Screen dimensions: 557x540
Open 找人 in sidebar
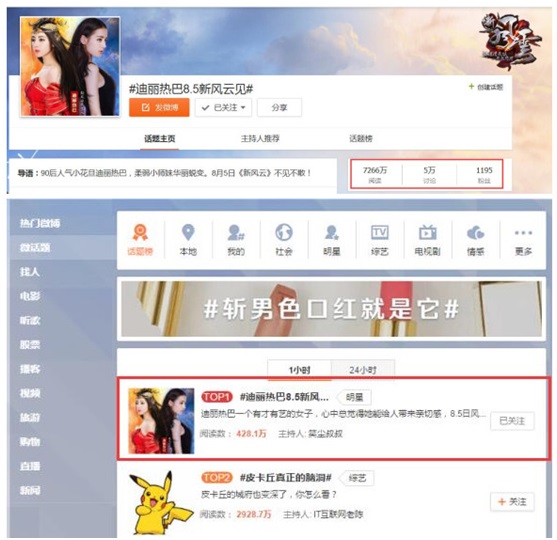29,272
